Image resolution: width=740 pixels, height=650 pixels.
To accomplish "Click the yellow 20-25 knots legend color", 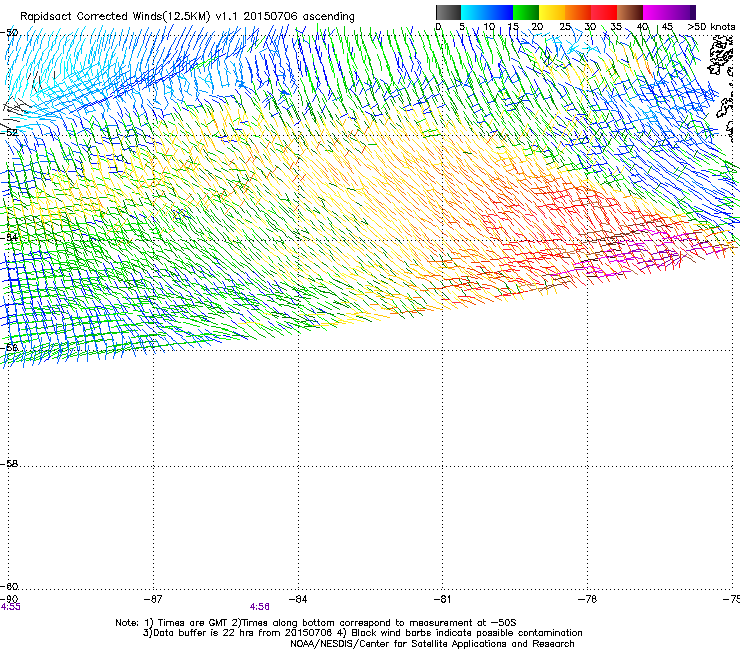I will [x=552, y=12].
